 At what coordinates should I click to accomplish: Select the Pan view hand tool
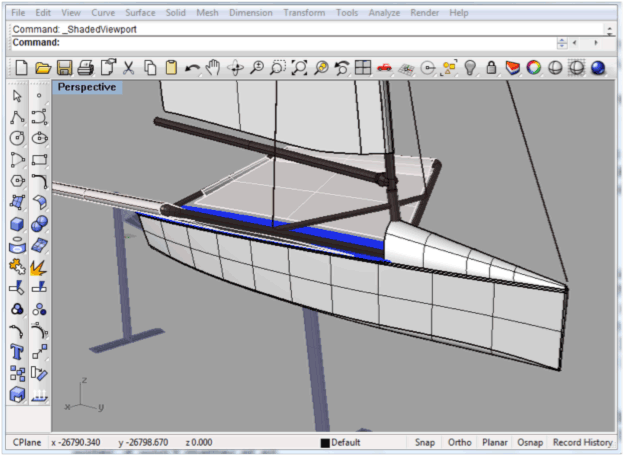213,68
